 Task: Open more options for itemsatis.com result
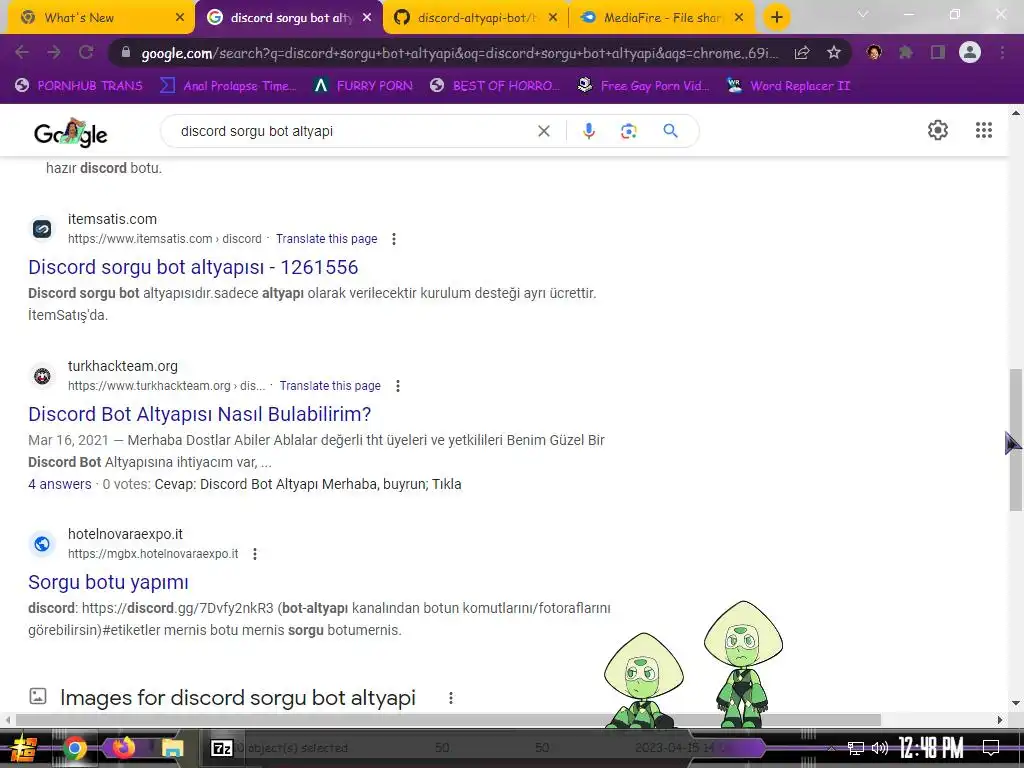coord(394,239)
